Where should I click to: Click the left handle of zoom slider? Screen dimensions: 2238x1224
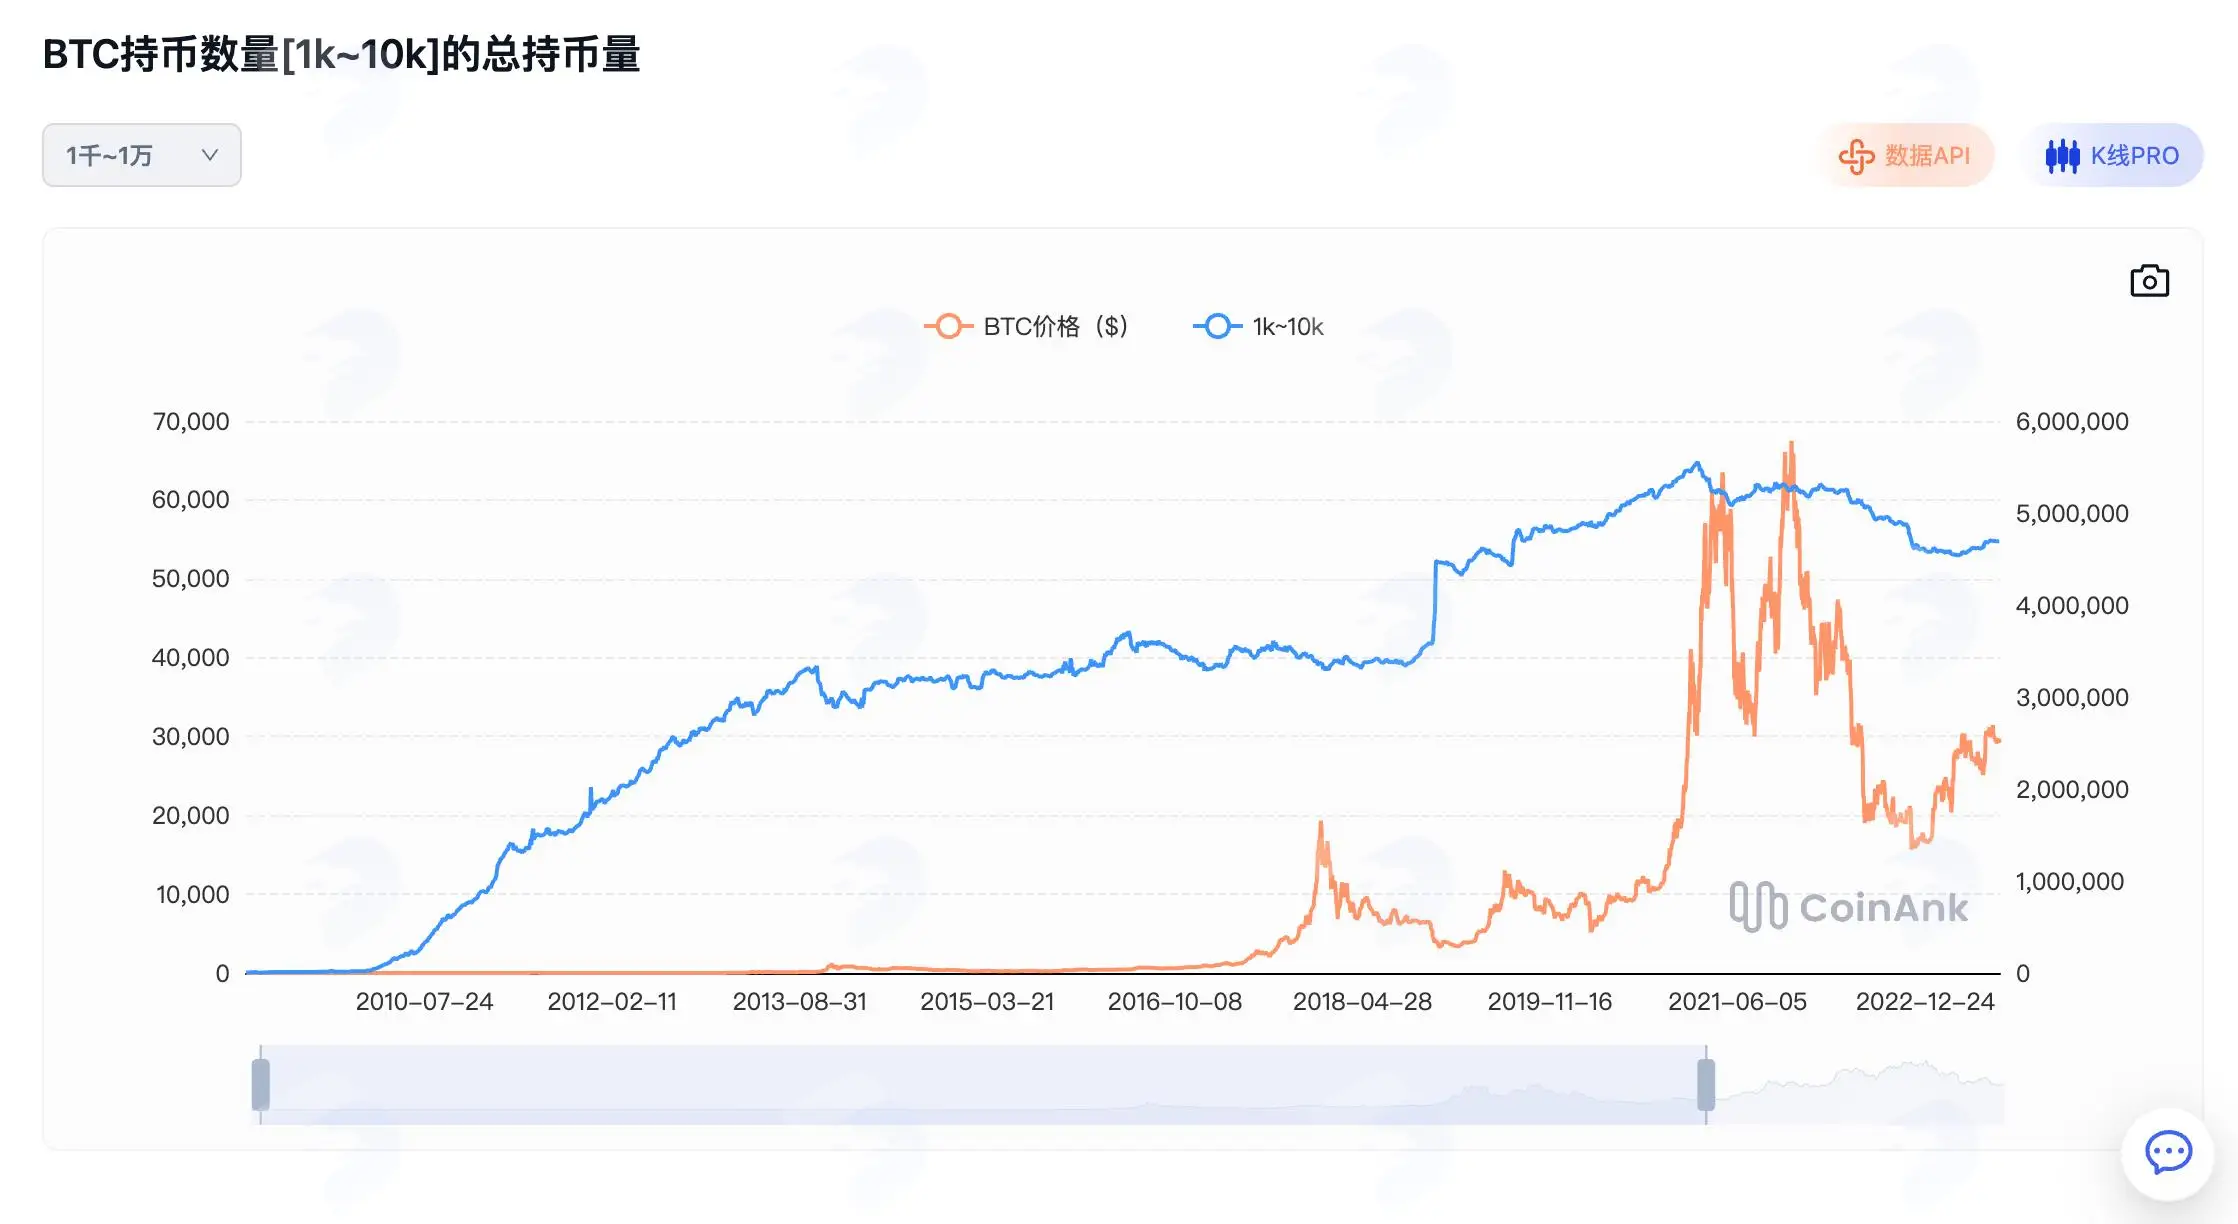pos(261,1085)
